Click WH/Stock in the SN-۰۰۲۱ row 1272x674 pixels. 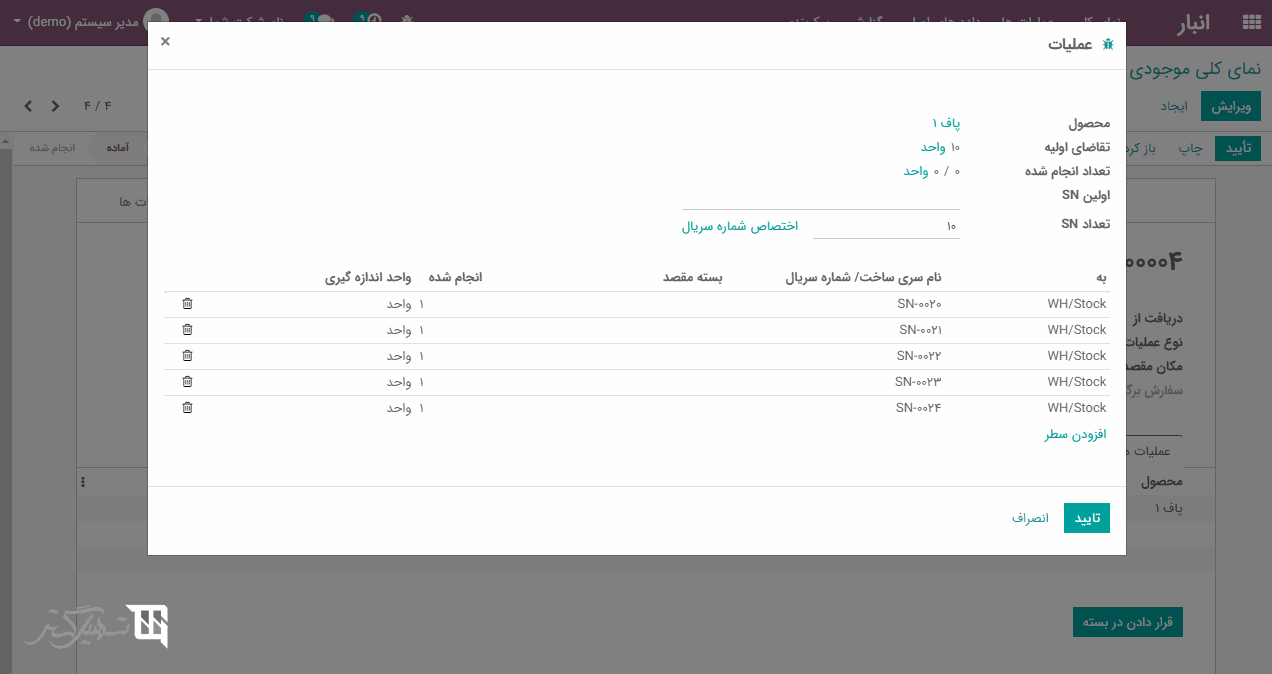[x=1077, y=330]
